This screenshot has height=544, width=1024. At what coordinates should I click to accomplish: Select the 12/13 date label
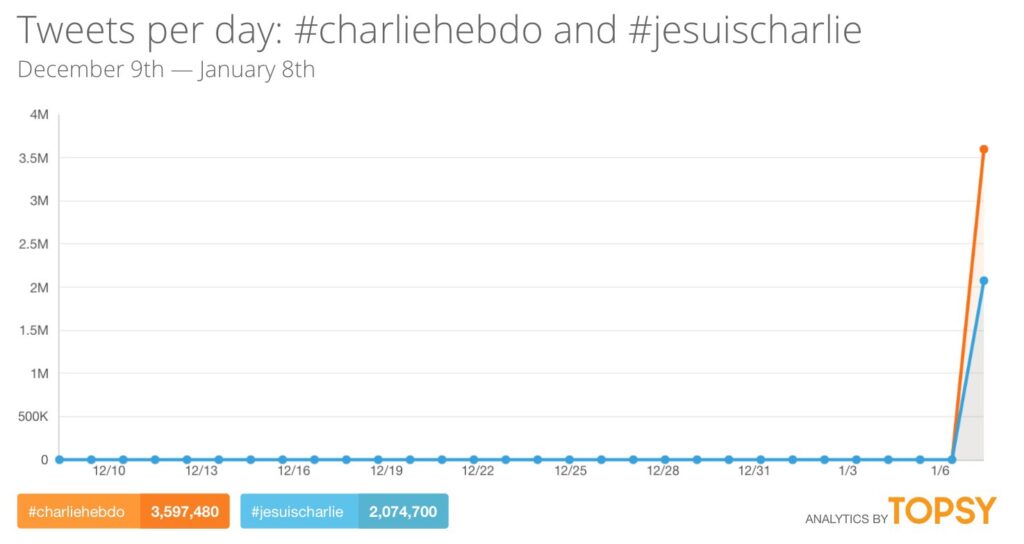pyautogui.click(x=201, y=471)
